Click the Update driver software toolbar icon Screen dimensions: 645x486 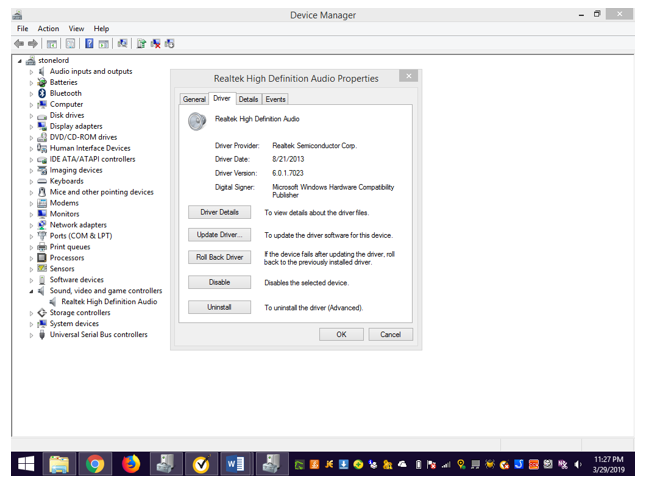tap(141, 44)
